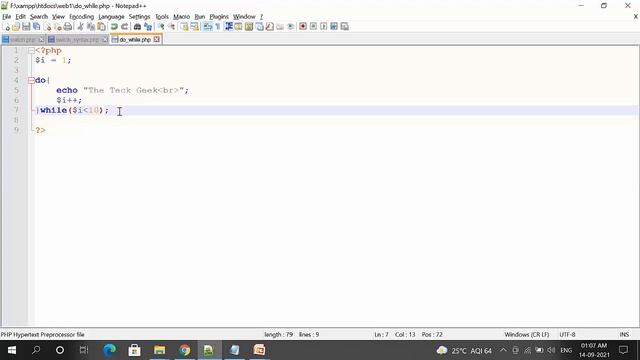640x360 pixels.
Task: Switch to the switch_syntax.php tab
Action: (x=77, y=40)
